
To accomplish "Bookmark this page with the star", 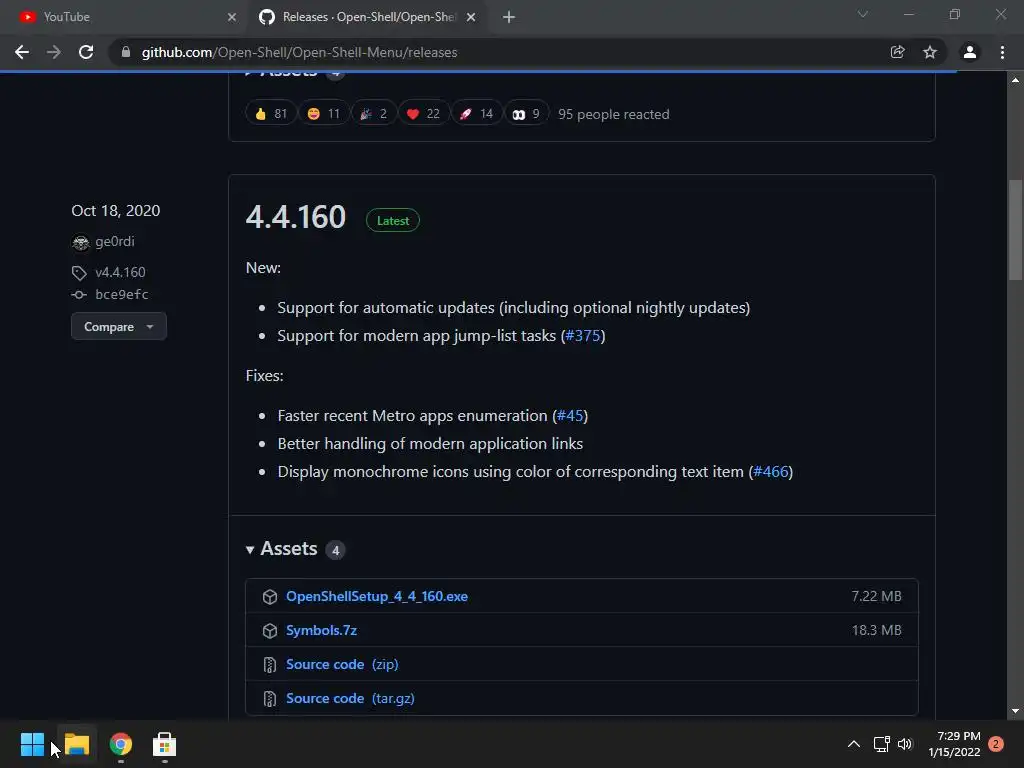I will tap(930, 52).
